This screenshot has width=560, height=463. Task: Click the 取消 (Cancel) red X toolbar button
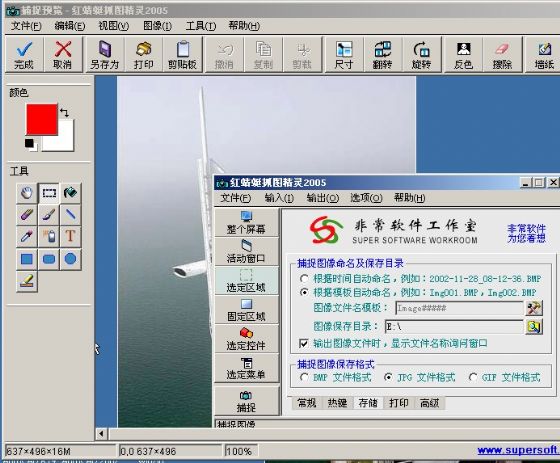pos(63,55)
